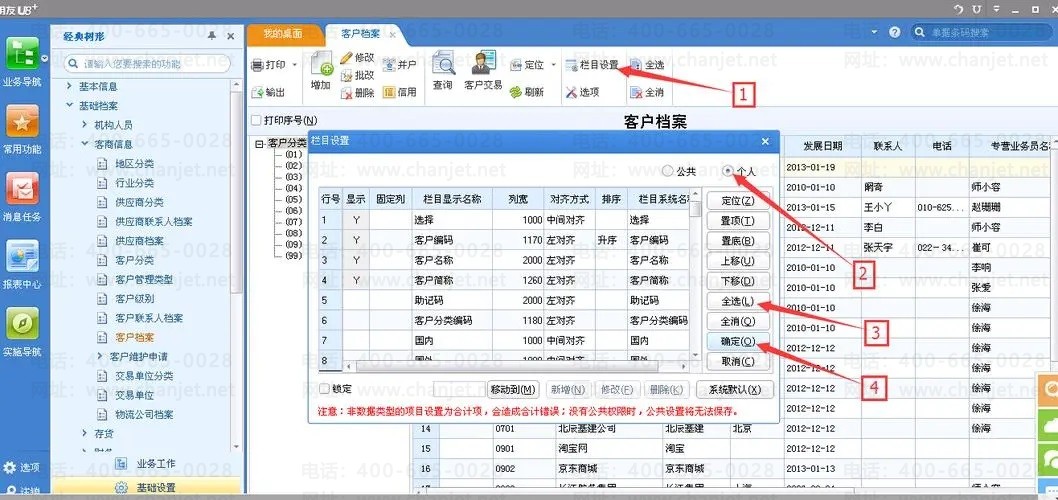Click 移动到(M) button
This screenshot has height=500, width=1058.
tap(513, 389)
